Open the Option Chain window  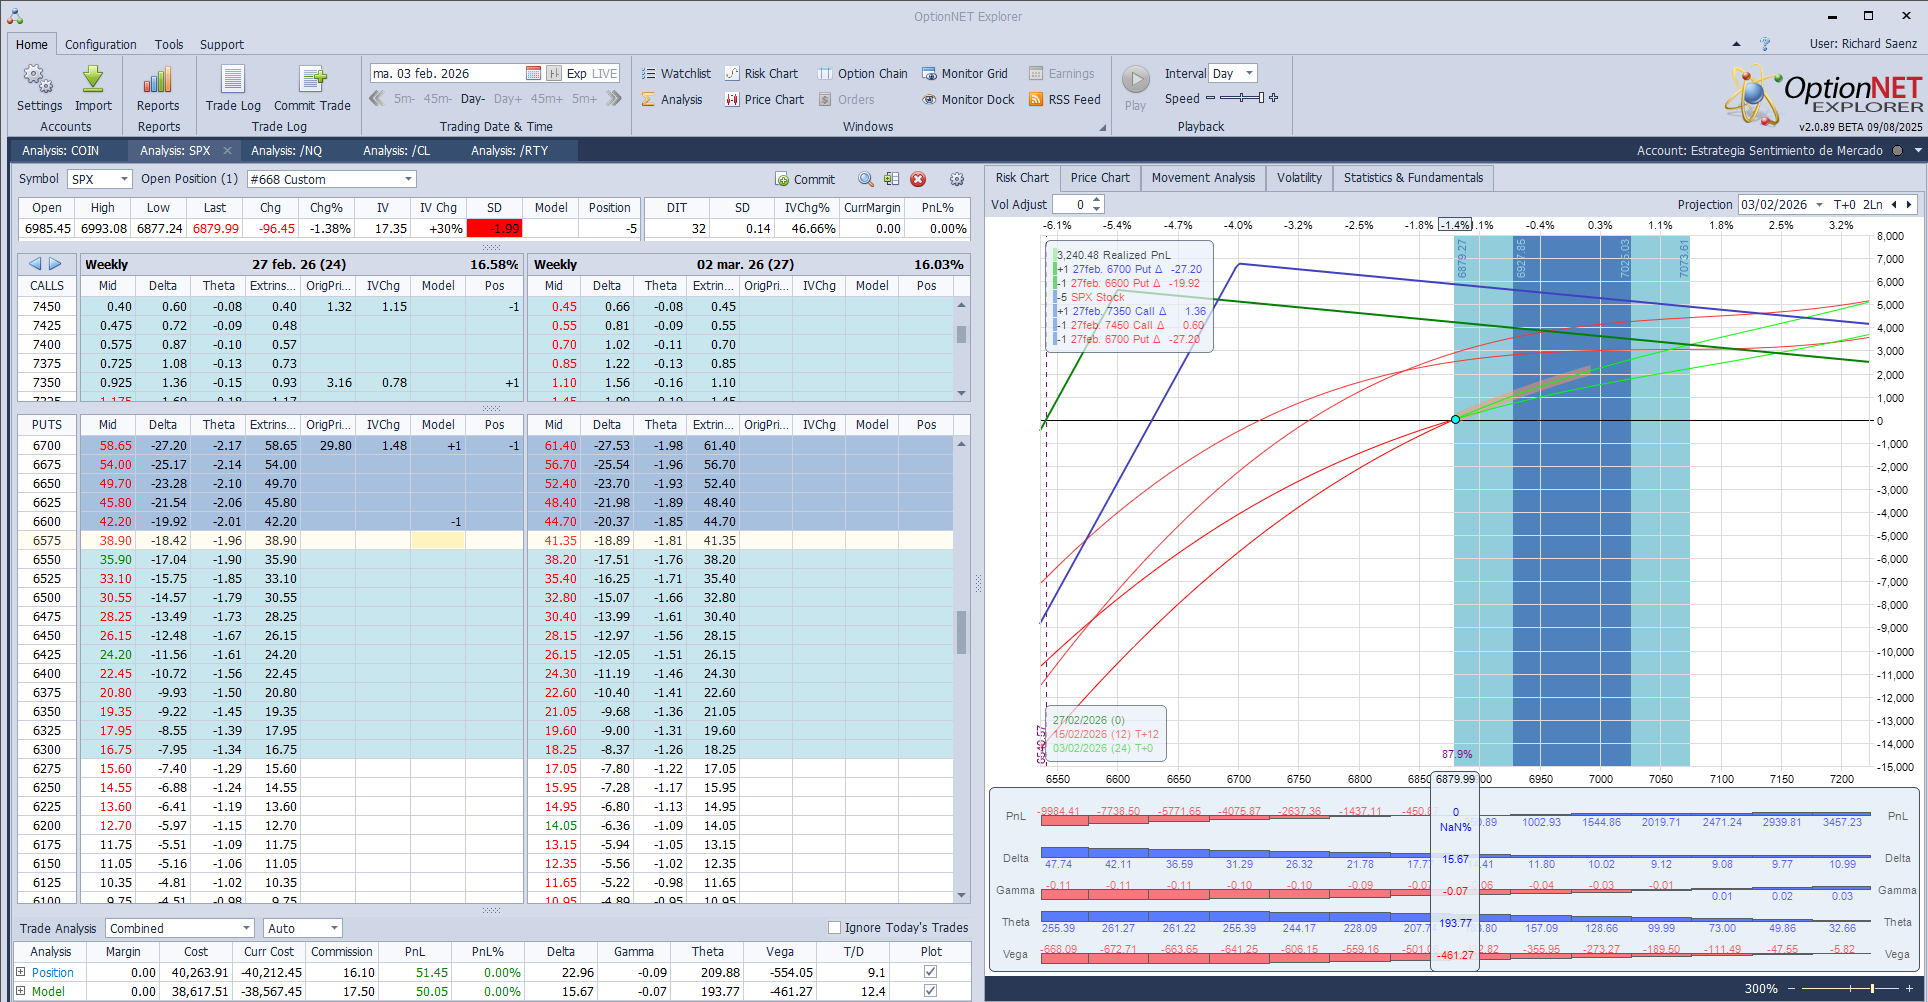pos(863,73)
